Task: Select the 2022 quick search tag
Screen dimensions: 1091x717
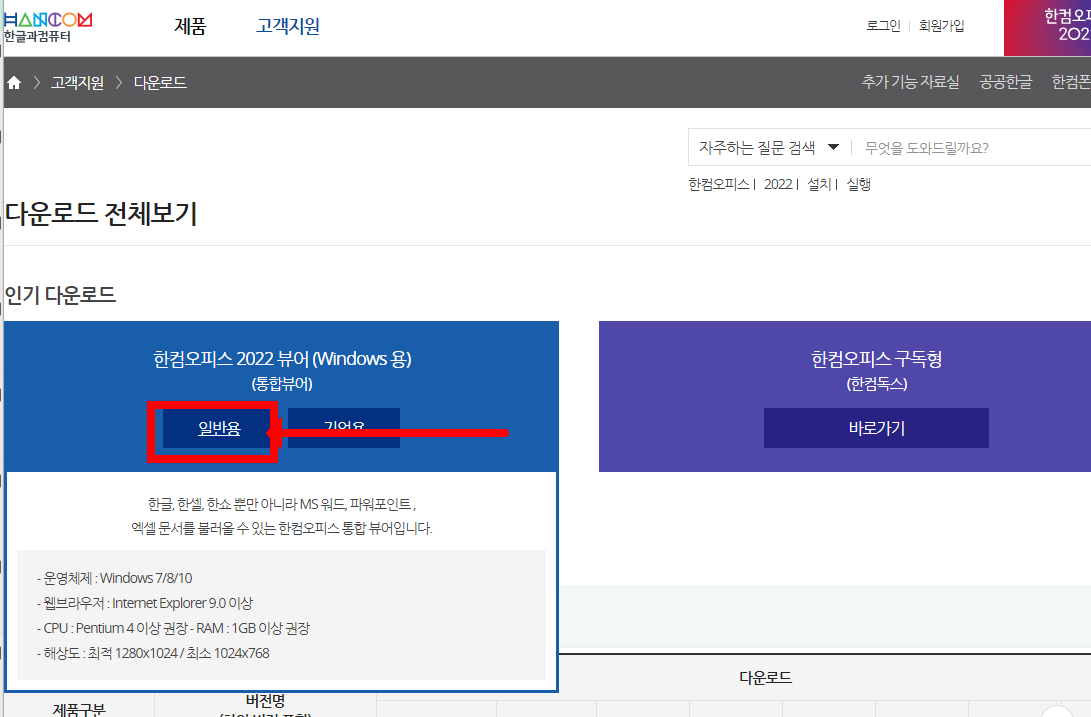Action: click(778, 184)
